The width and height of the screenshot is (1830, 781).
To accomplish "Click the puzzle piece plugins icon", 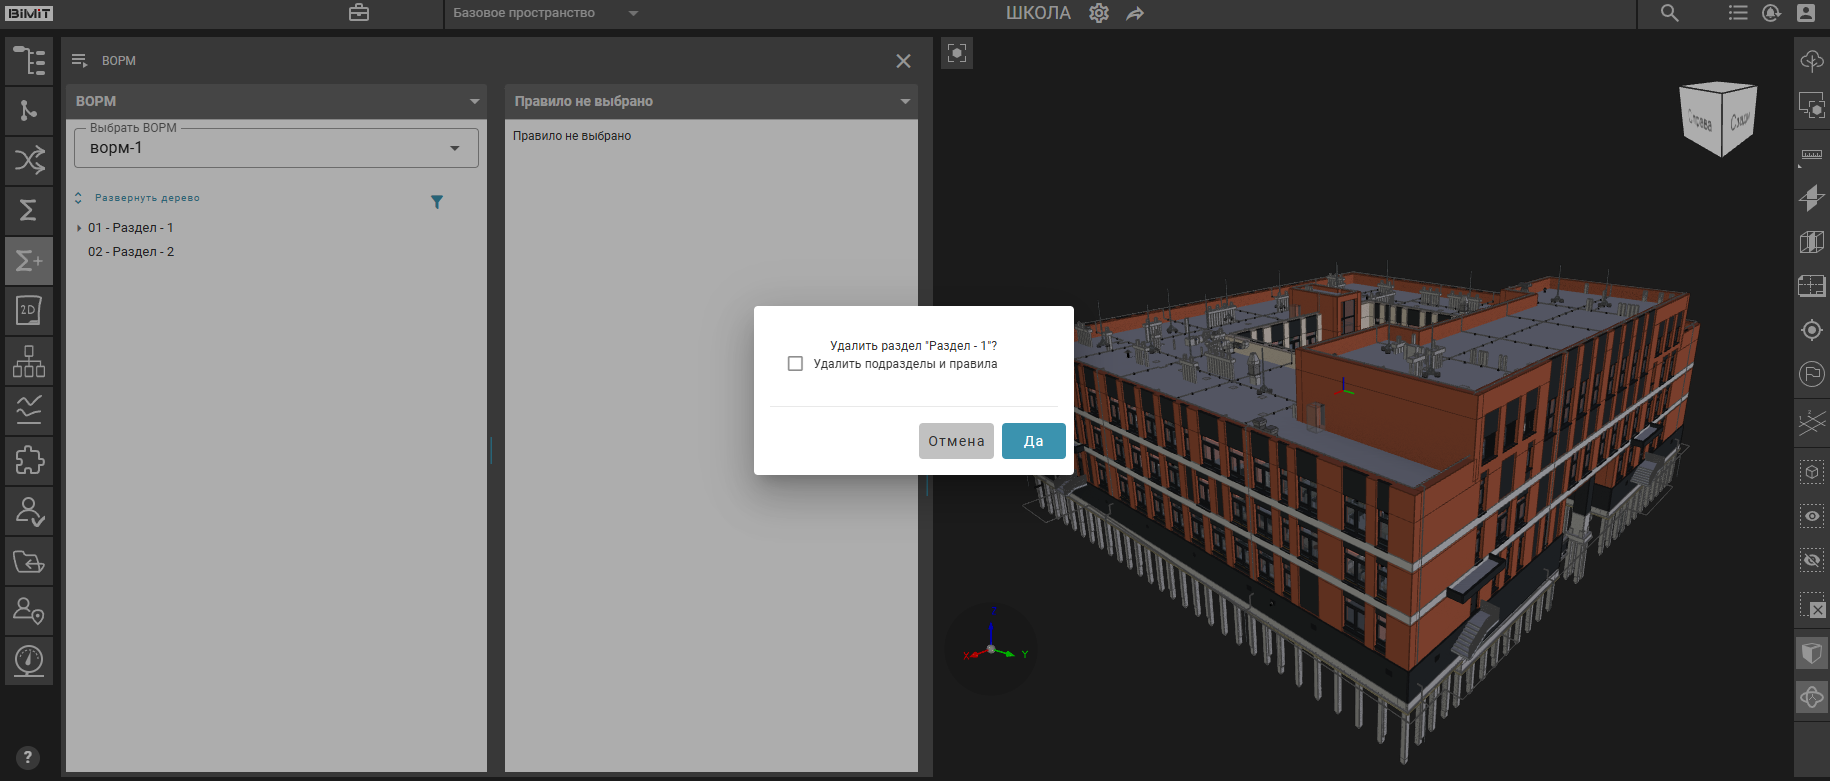I will click(x=29, y=460).
